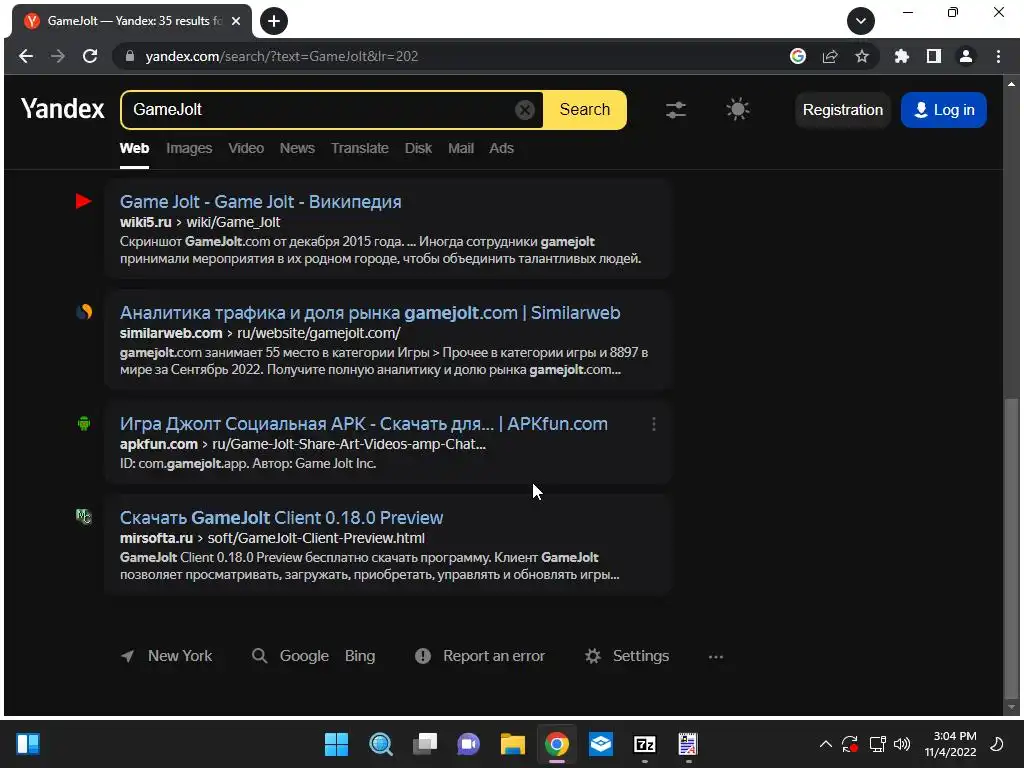This screenshot has height=768, width=1024.
Task: Open the tab search dropdown arrow
Action: point(861,21)
